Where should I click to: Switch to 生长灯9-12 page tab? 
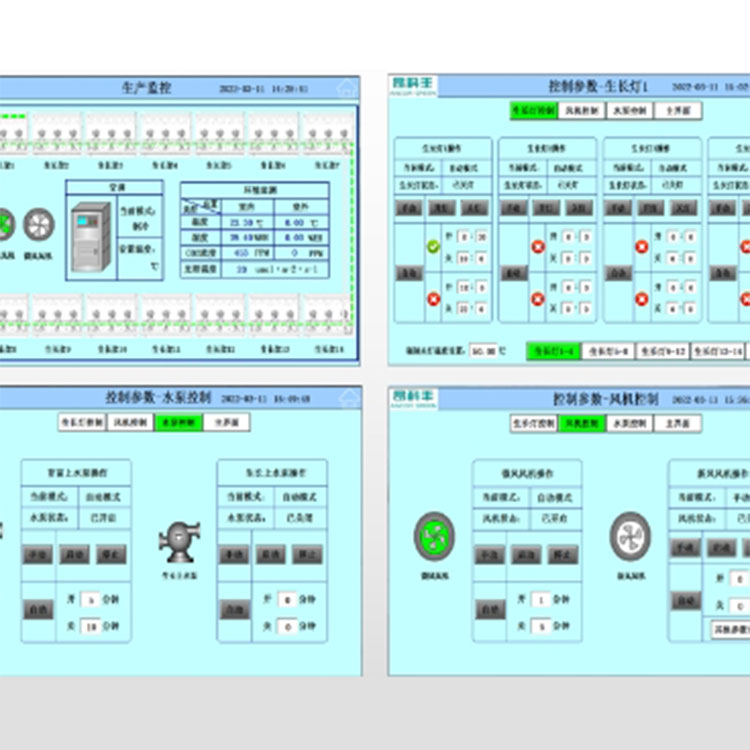click(663, 352)
